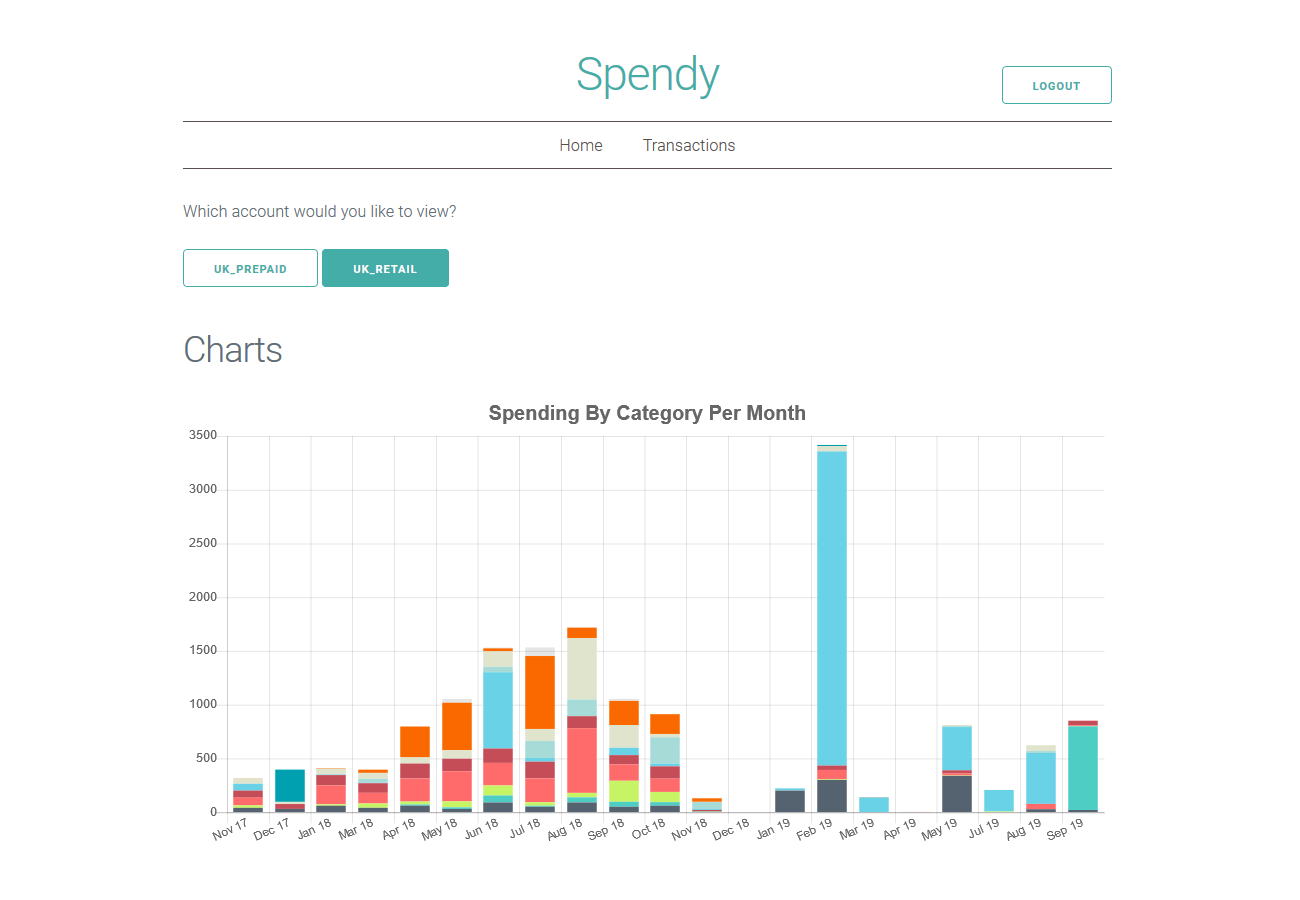
Task: Select the UK_PREPAID account
Action: (x=250, y=268)
